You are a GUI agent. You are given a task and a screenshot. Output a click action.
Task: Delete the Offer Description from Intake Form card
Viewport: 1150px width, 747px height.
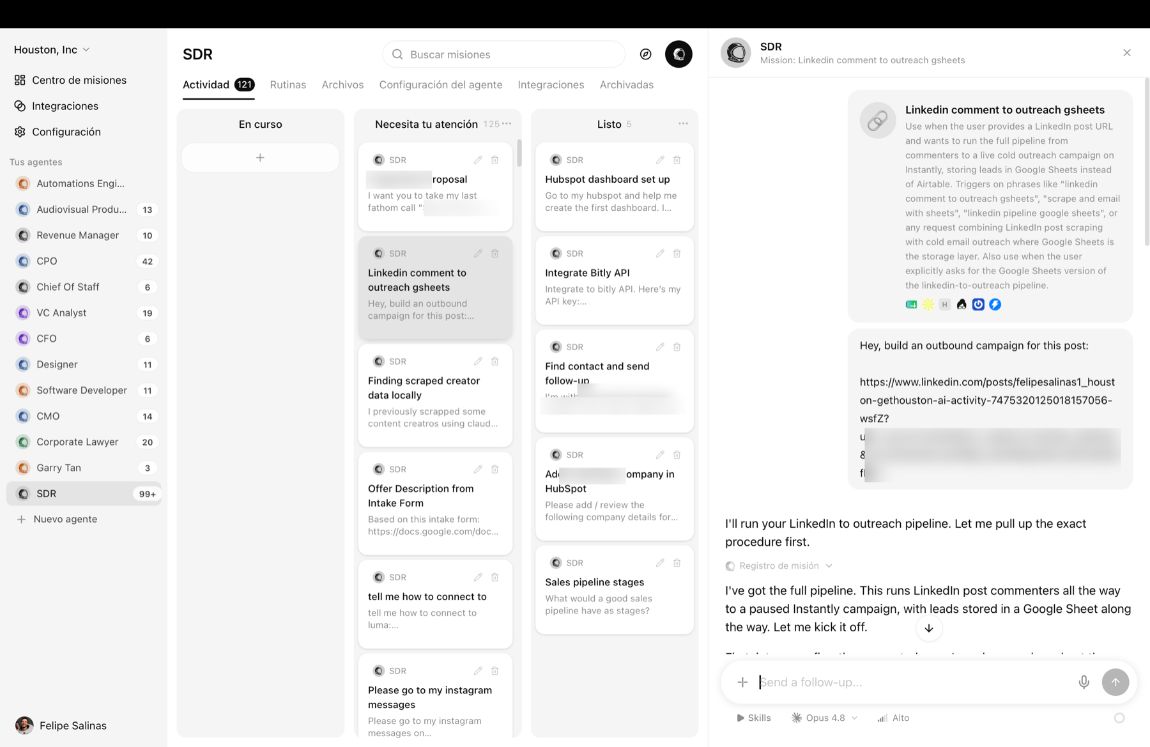[495, 469]
